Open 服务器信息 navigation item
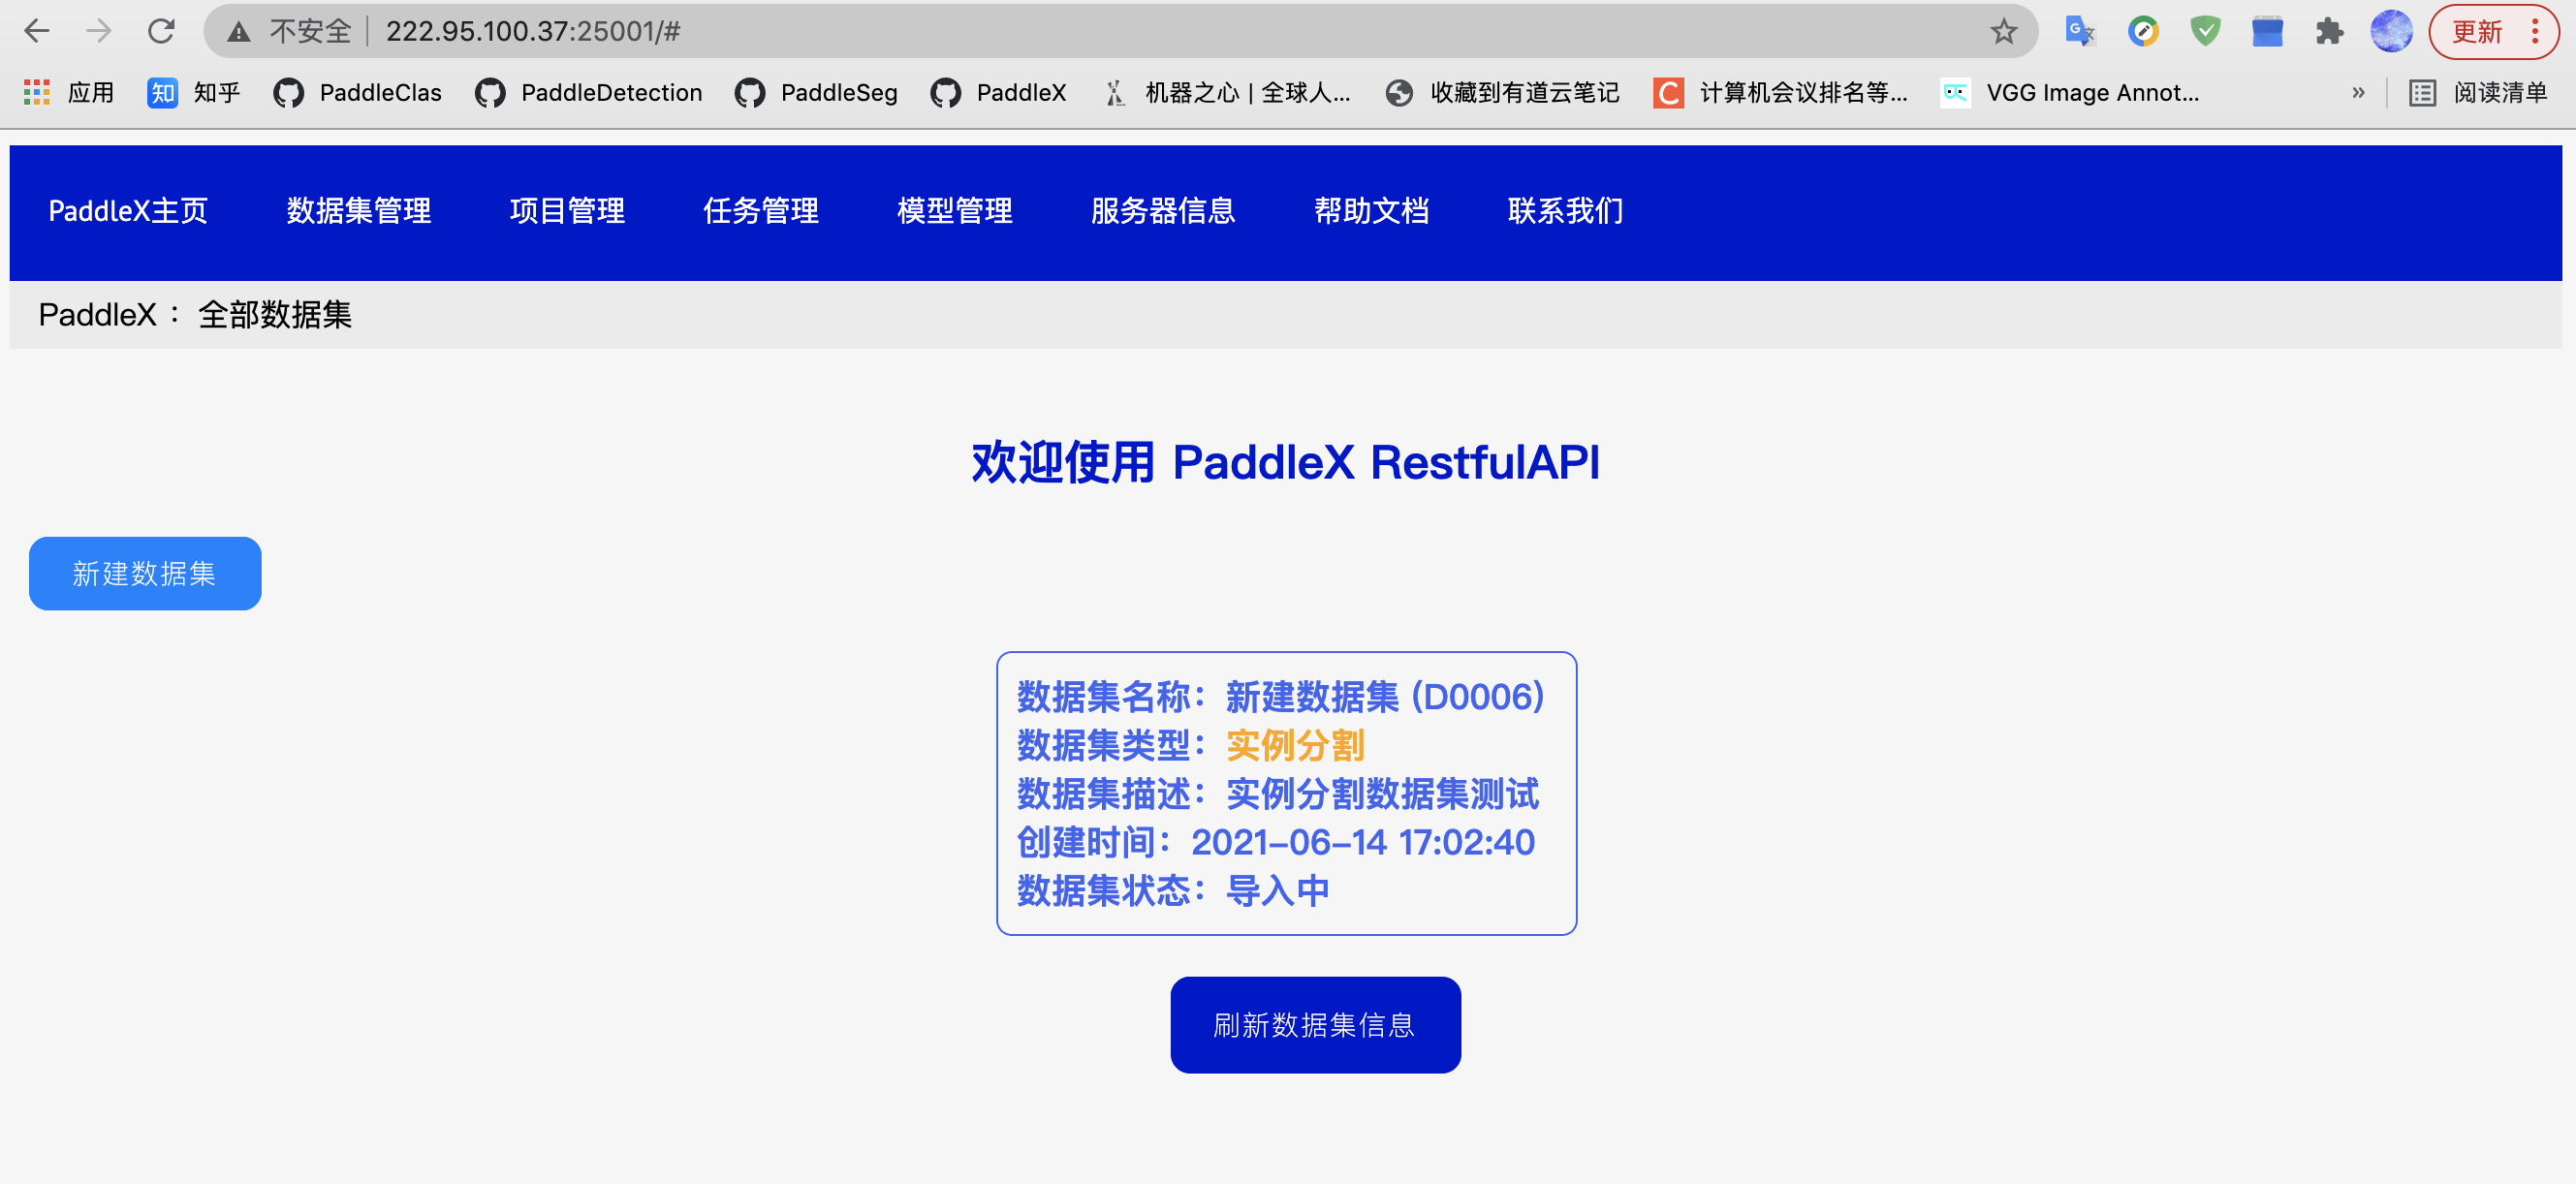 [x=1162, y=211]
